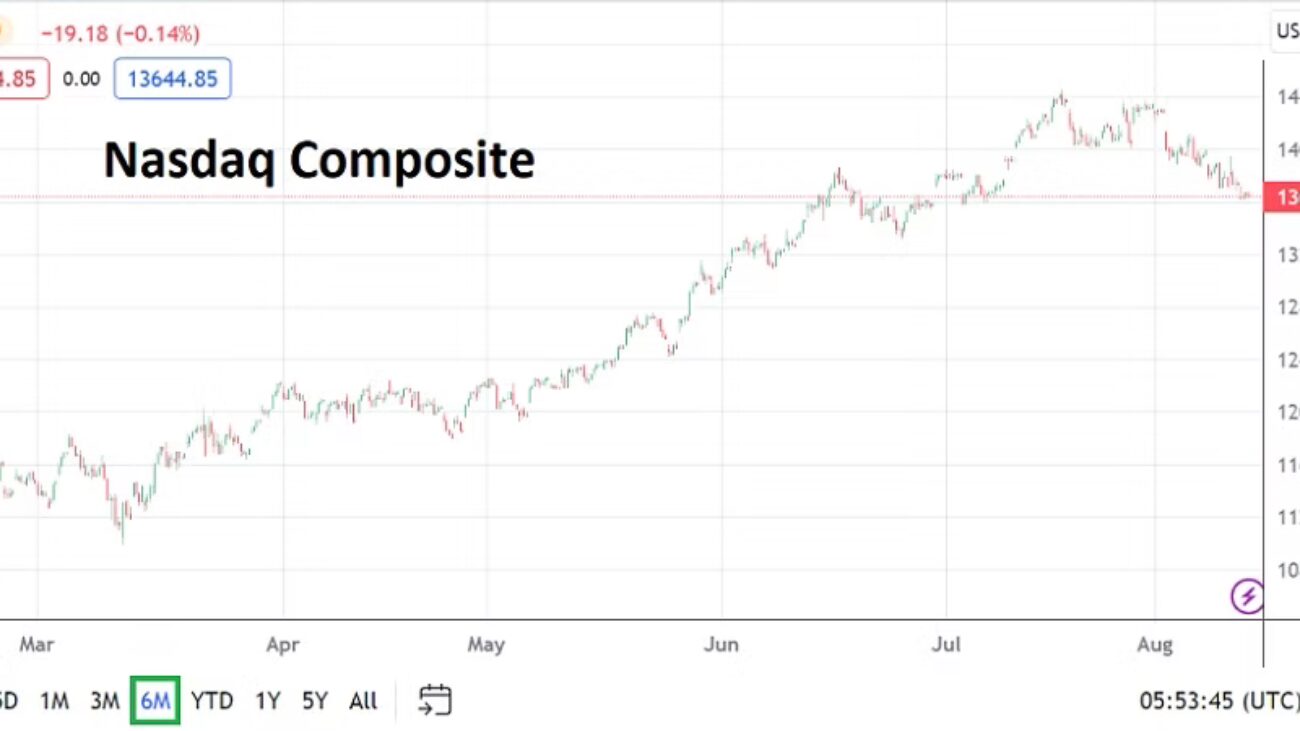Set chart range to 1Y

(267, 701)
